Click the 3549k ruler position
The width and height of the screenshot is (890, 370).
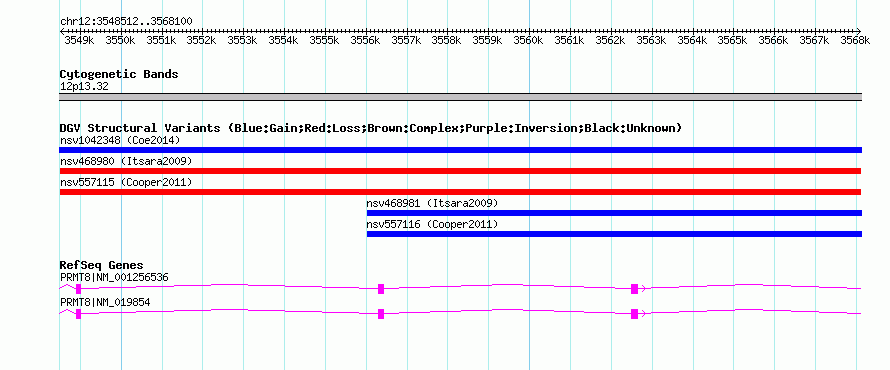pyautogui.click(x=79, y=40)
